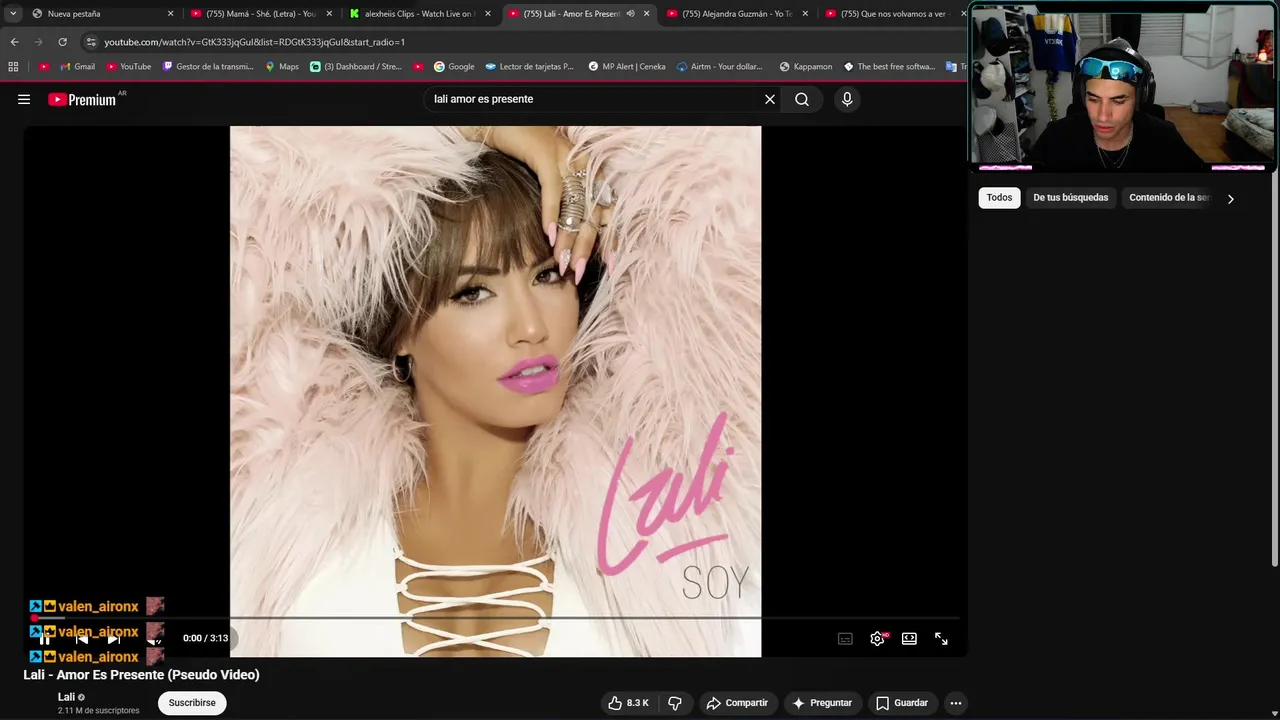Toggle subtitles on the player
Image resolution: width=1280 pixels, height=720 pixels.
[845, 639]
